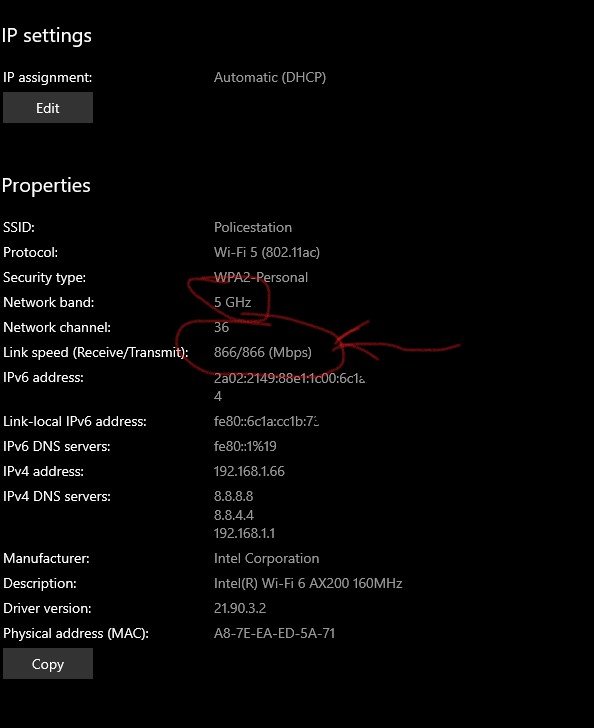Image resolution: width=594 pixels, height=728 pixels.
Task: Click the Copy button below properties
Action: coord(48,664)
